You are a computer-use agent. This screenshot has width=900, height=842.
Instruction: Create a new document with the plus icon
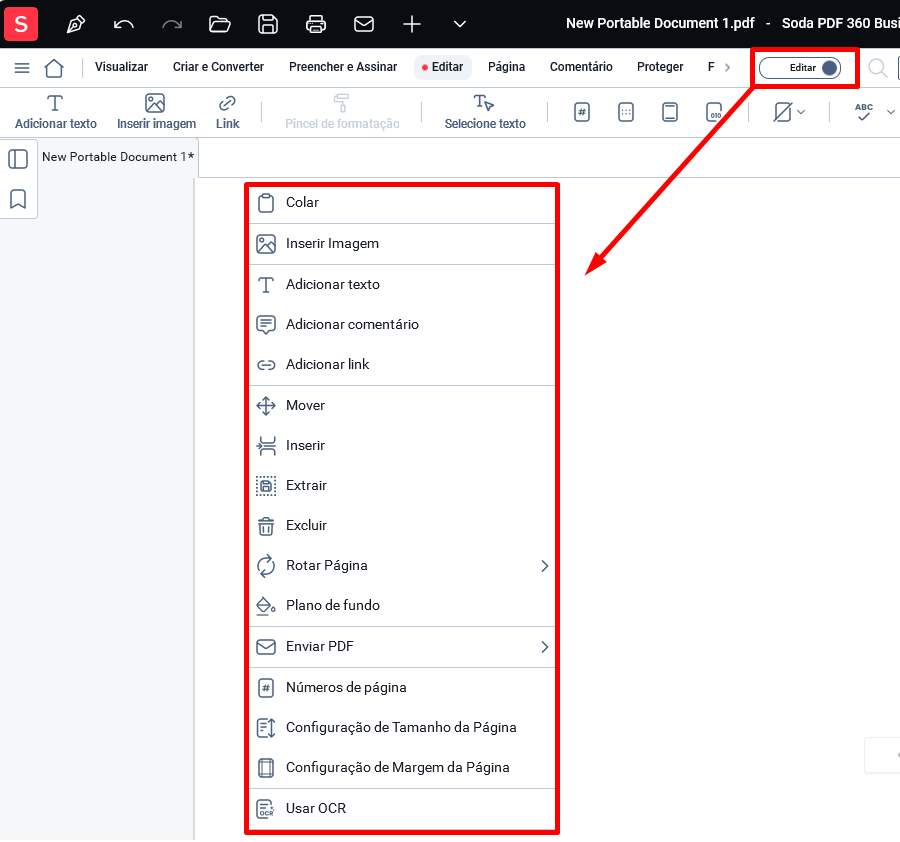[x=412, y=24]
